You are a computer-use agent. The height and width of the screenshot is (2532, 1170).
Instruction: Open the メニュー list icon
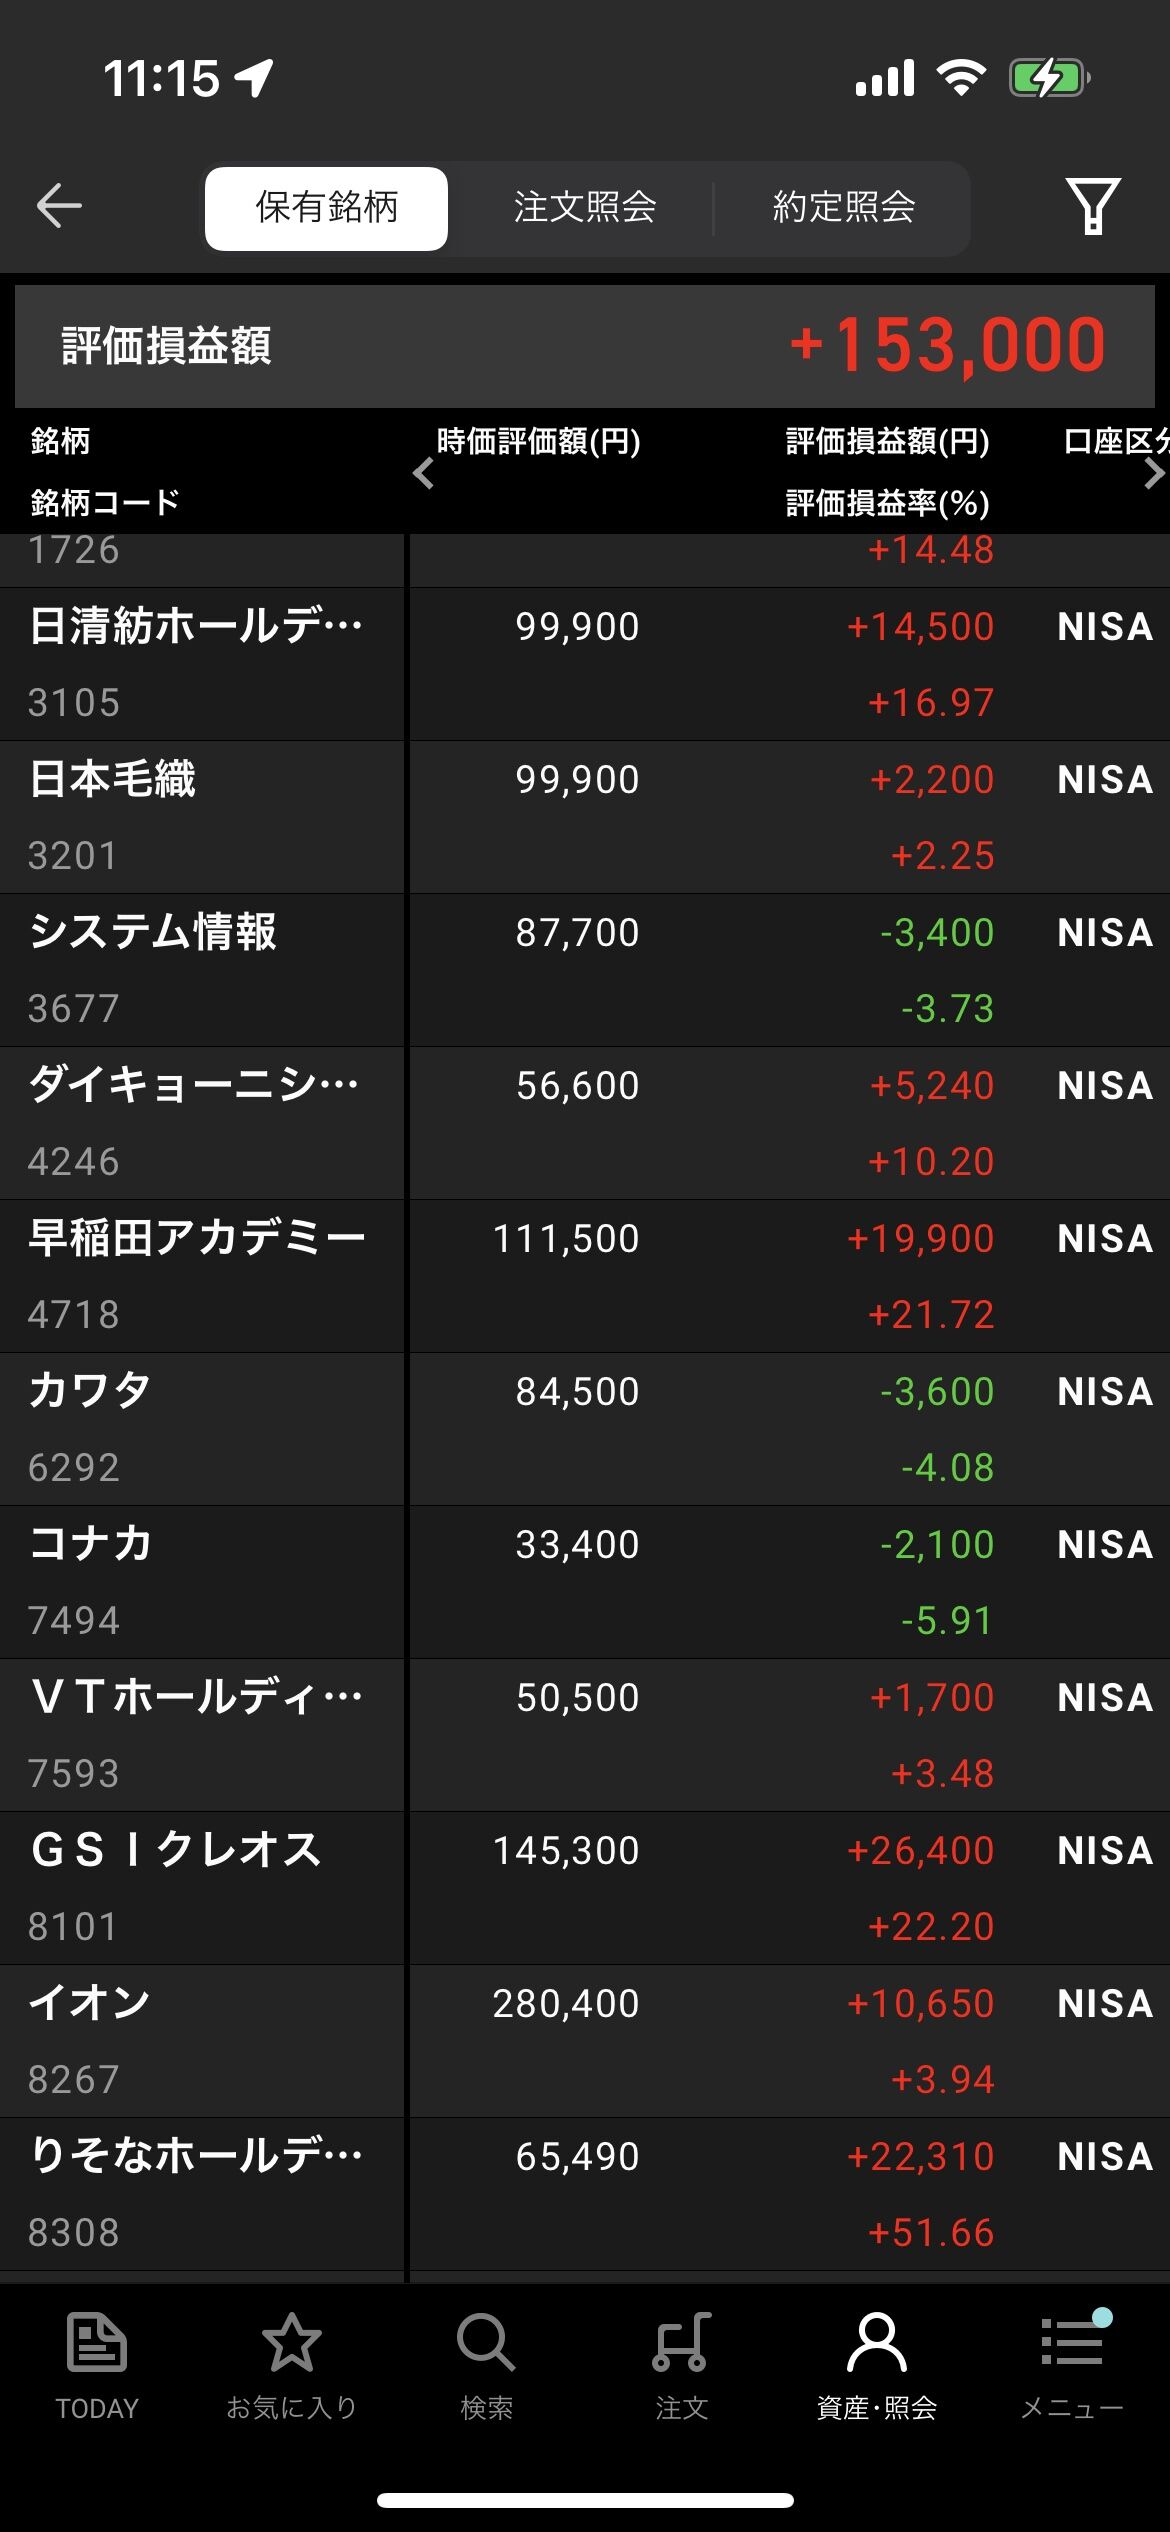coord(1072,2366)
